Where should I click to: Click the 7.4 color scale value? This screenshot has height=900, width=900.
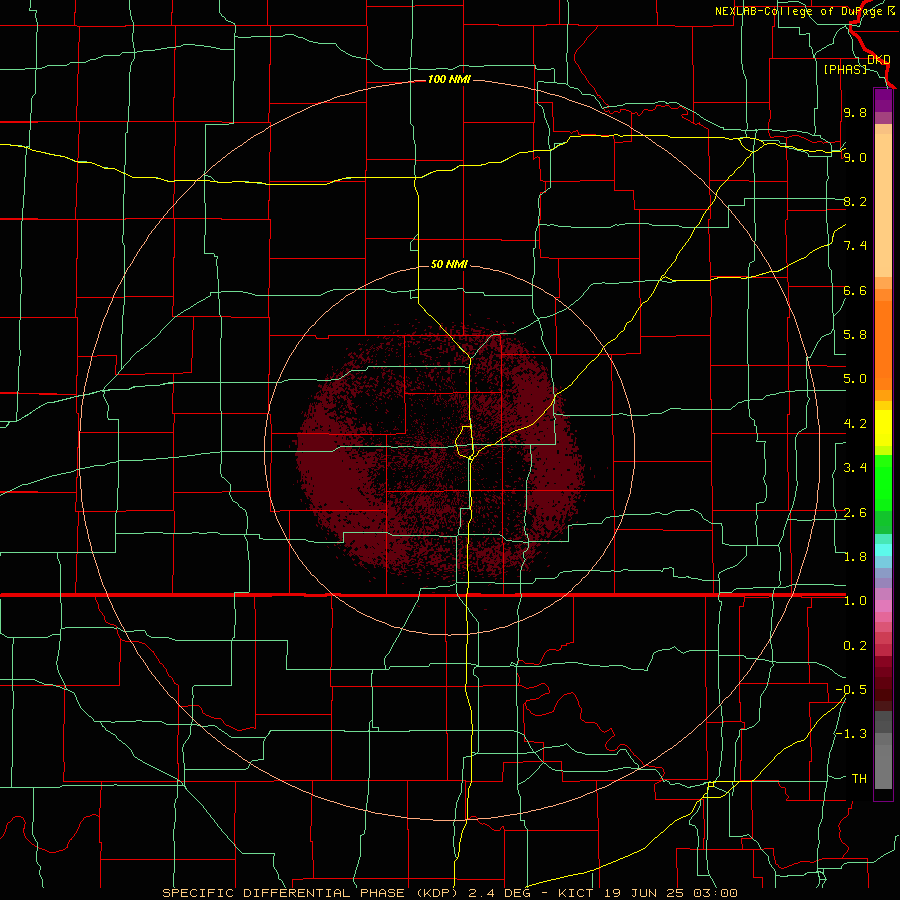[855, 246]
